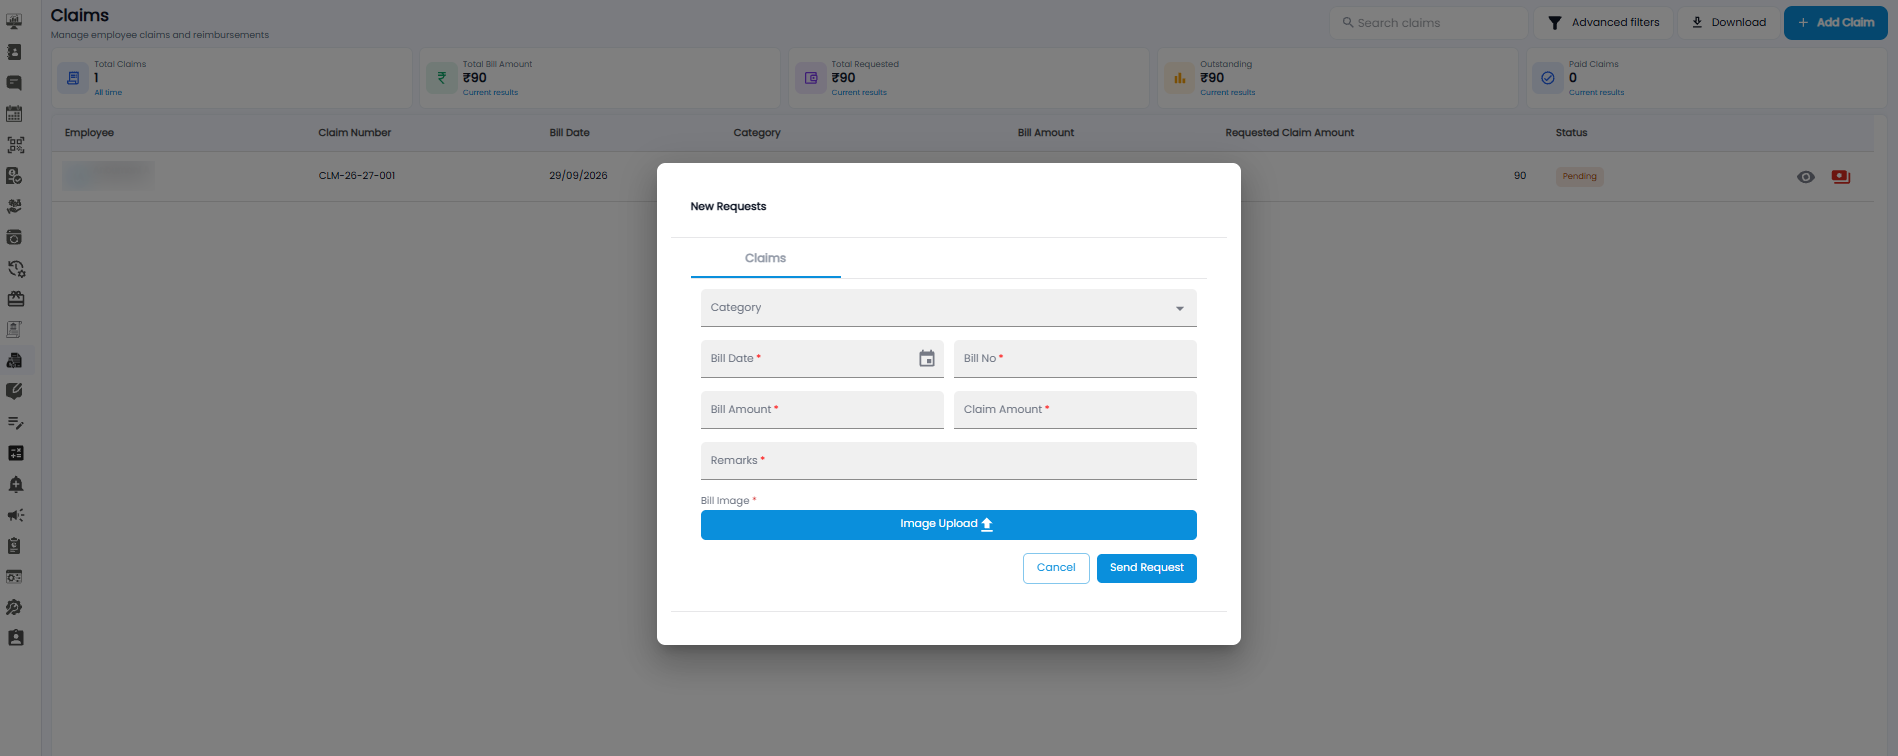1898x756 pixels.
Task: Click claim number CLM-26-27-001
Action: click(x=357, y=176)
